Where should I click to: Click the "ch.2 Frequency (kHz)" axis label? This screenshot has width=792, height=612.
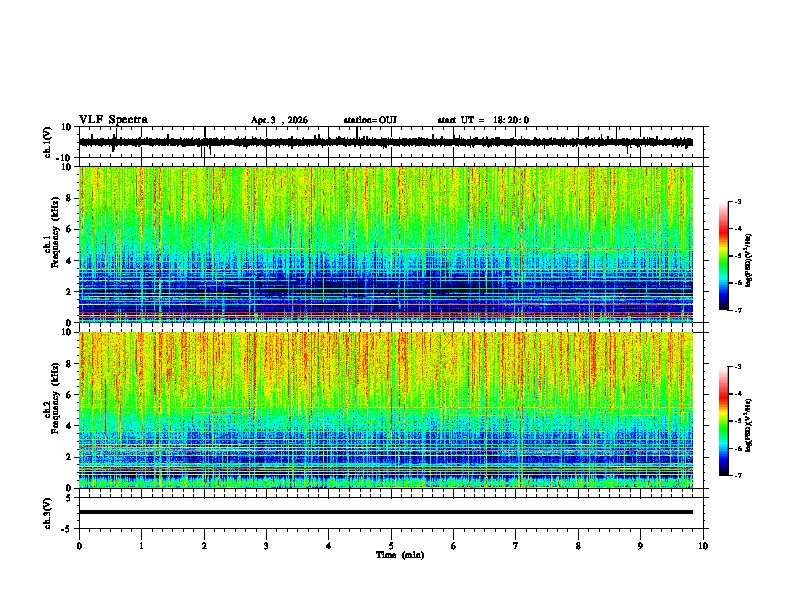tap(51, 398)
